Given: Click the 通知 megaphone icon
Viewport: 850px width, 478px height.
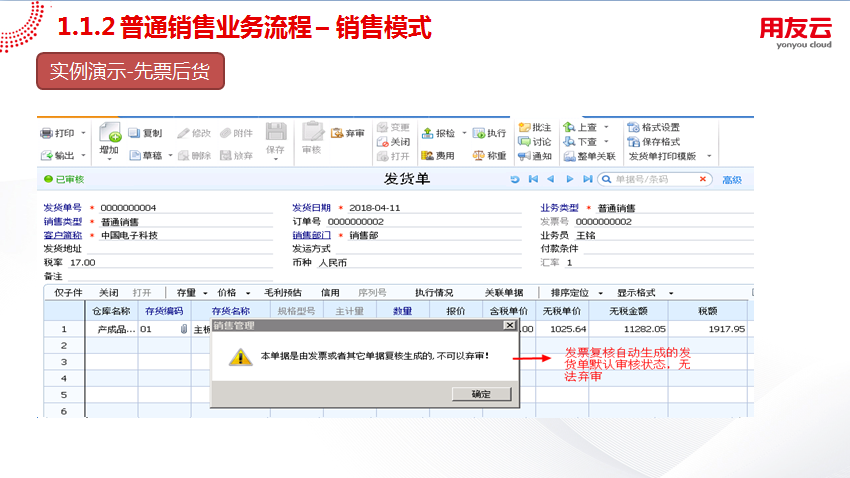Looking at the screenshot, I should (524, 156).
